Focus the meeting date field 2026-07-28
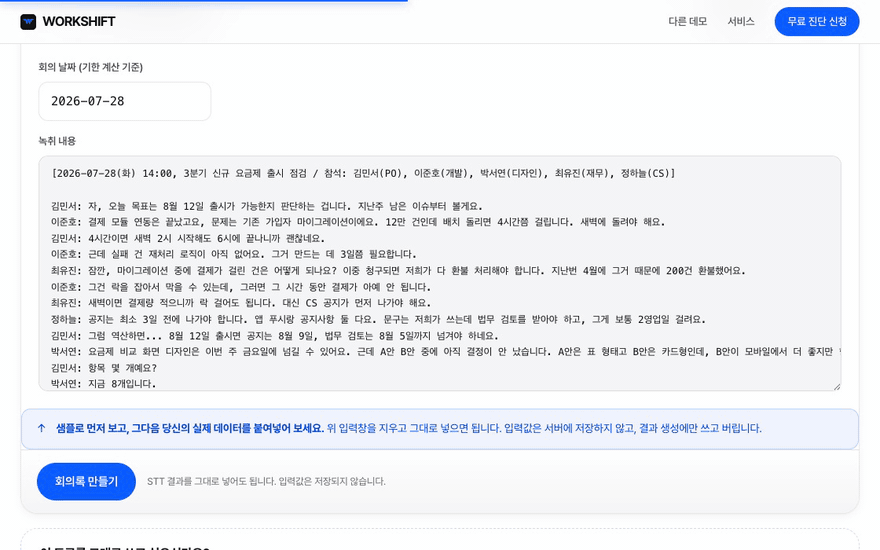880x550 pixels. coord(125,101)
